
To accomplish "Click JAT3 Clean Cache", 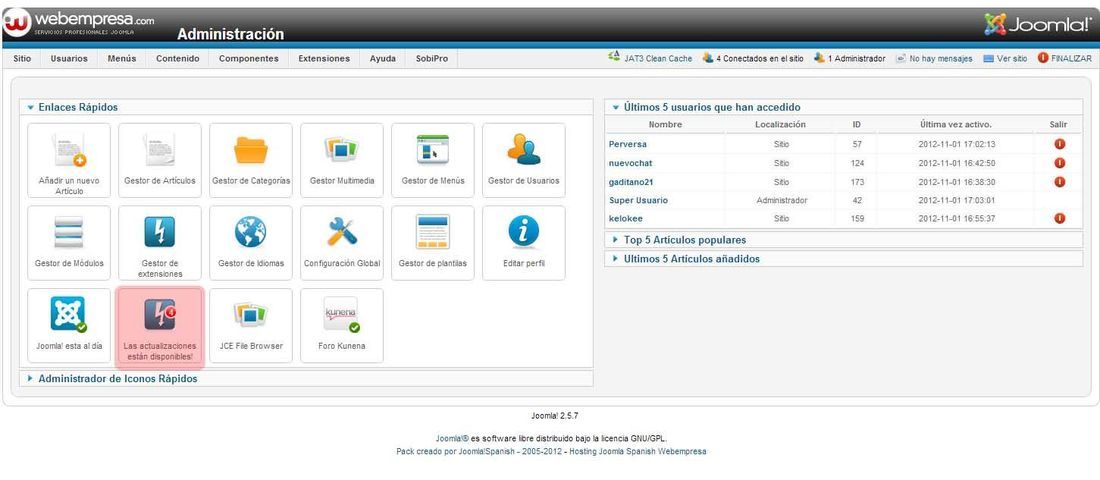I will (x=650, y=59).
